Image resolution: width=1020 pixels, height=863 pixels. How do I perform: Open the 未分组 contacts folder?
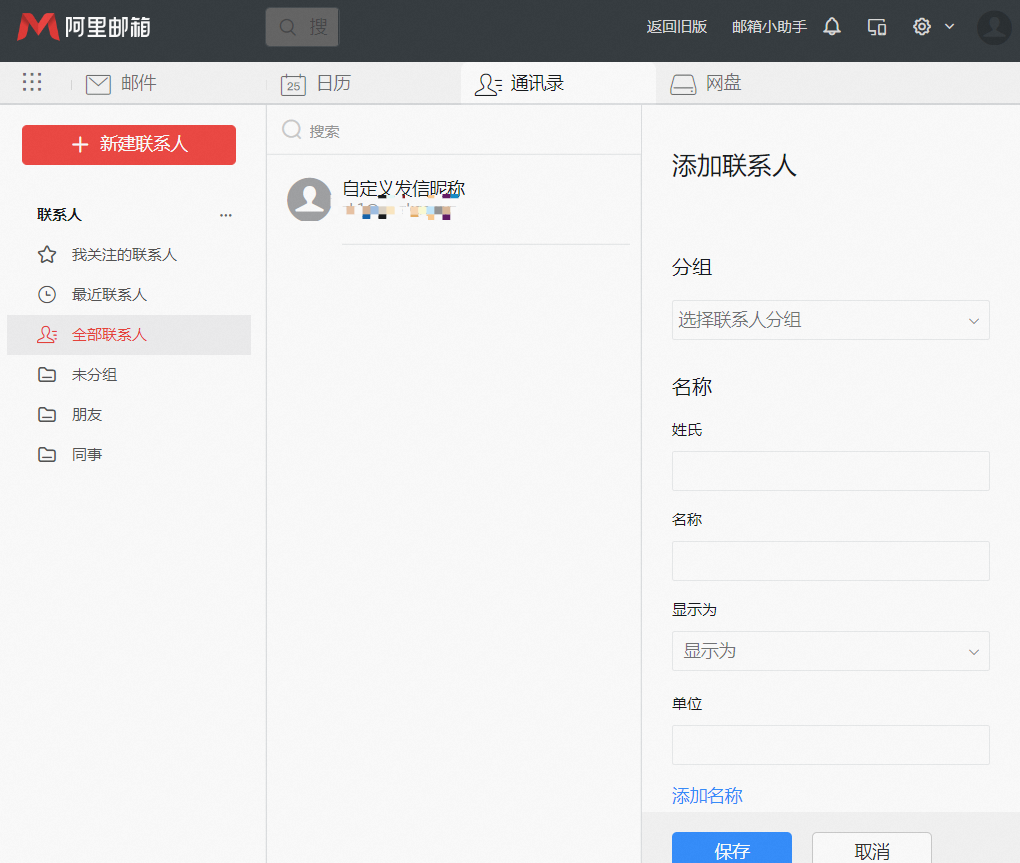click(x=93, y=374)
